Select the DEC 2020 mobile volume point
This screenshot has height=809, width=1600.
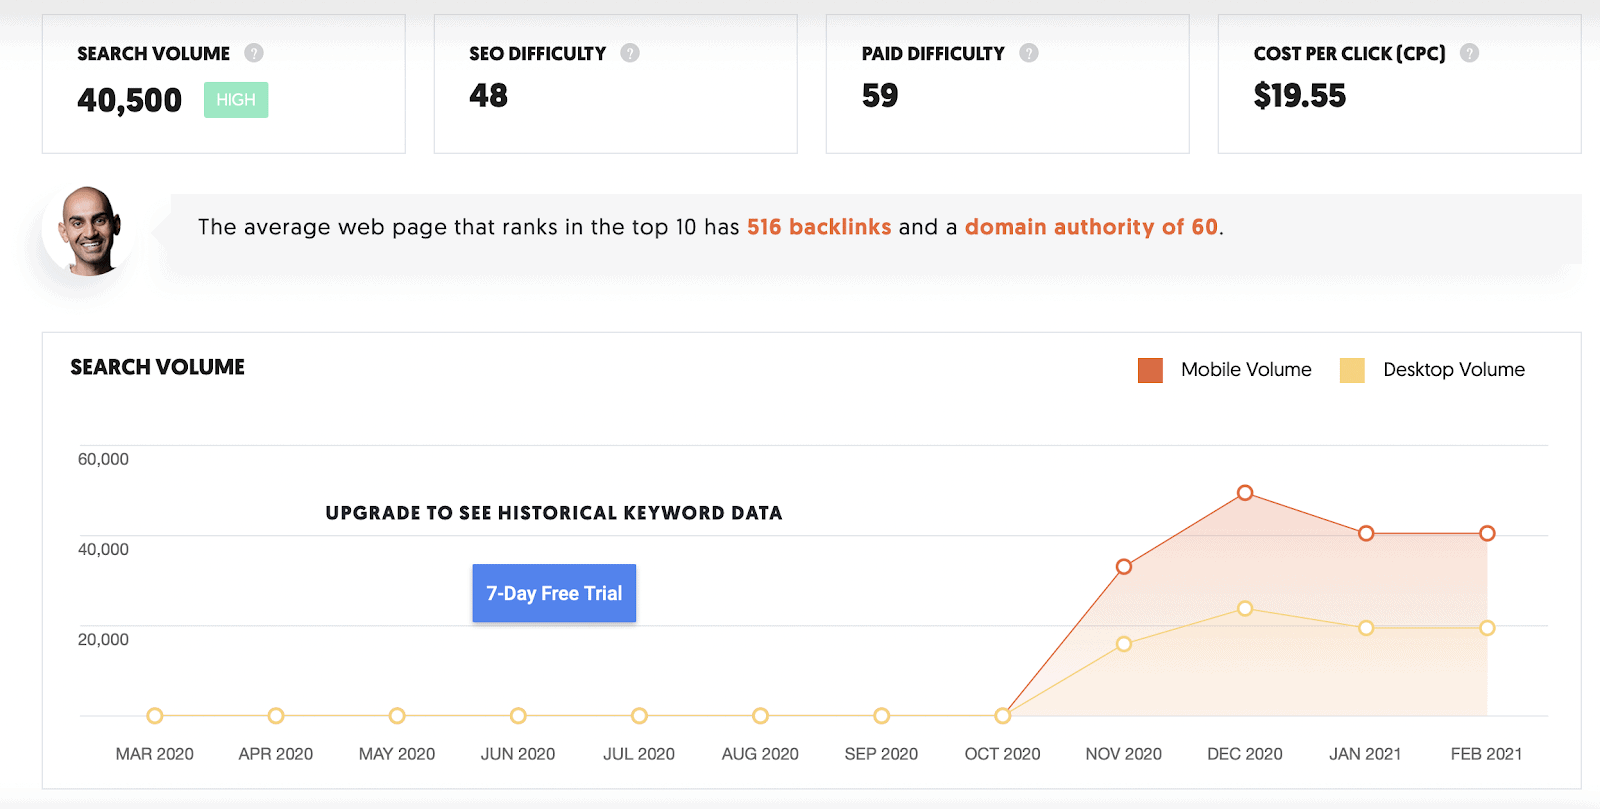coord(1245,493)
